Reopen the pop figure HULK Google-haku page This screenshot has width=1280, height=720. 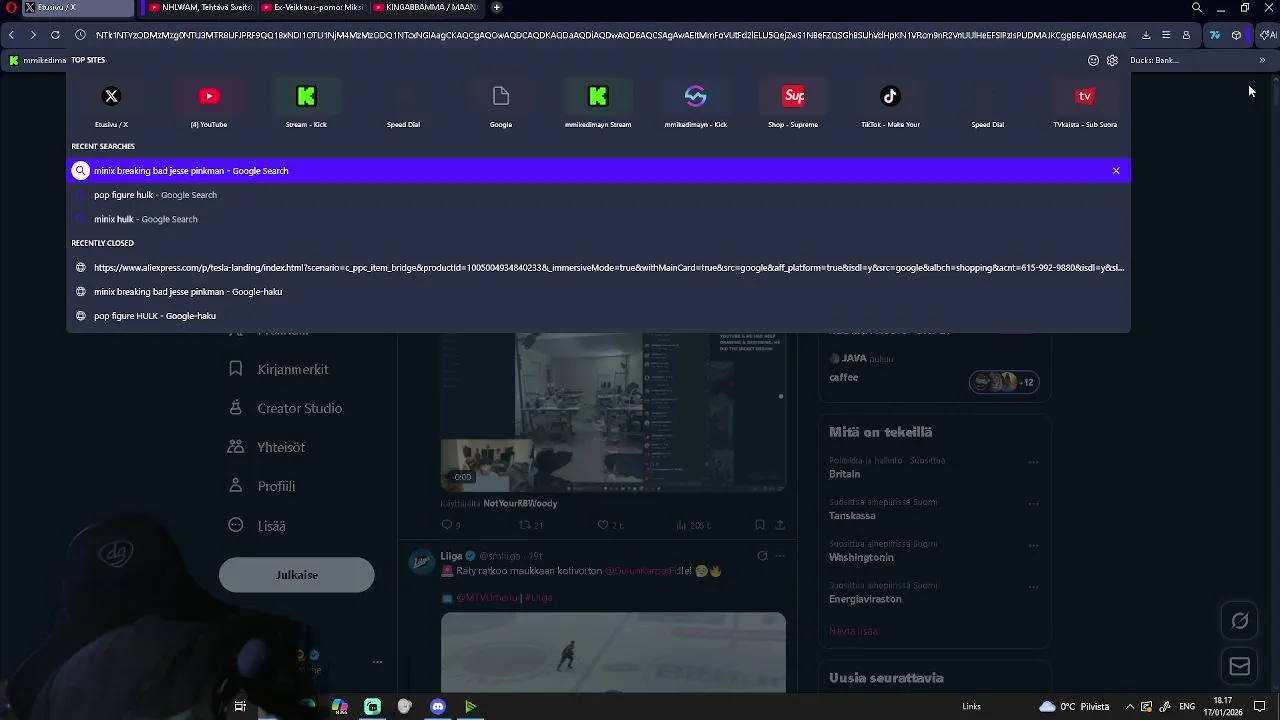[x=598, y=316]
